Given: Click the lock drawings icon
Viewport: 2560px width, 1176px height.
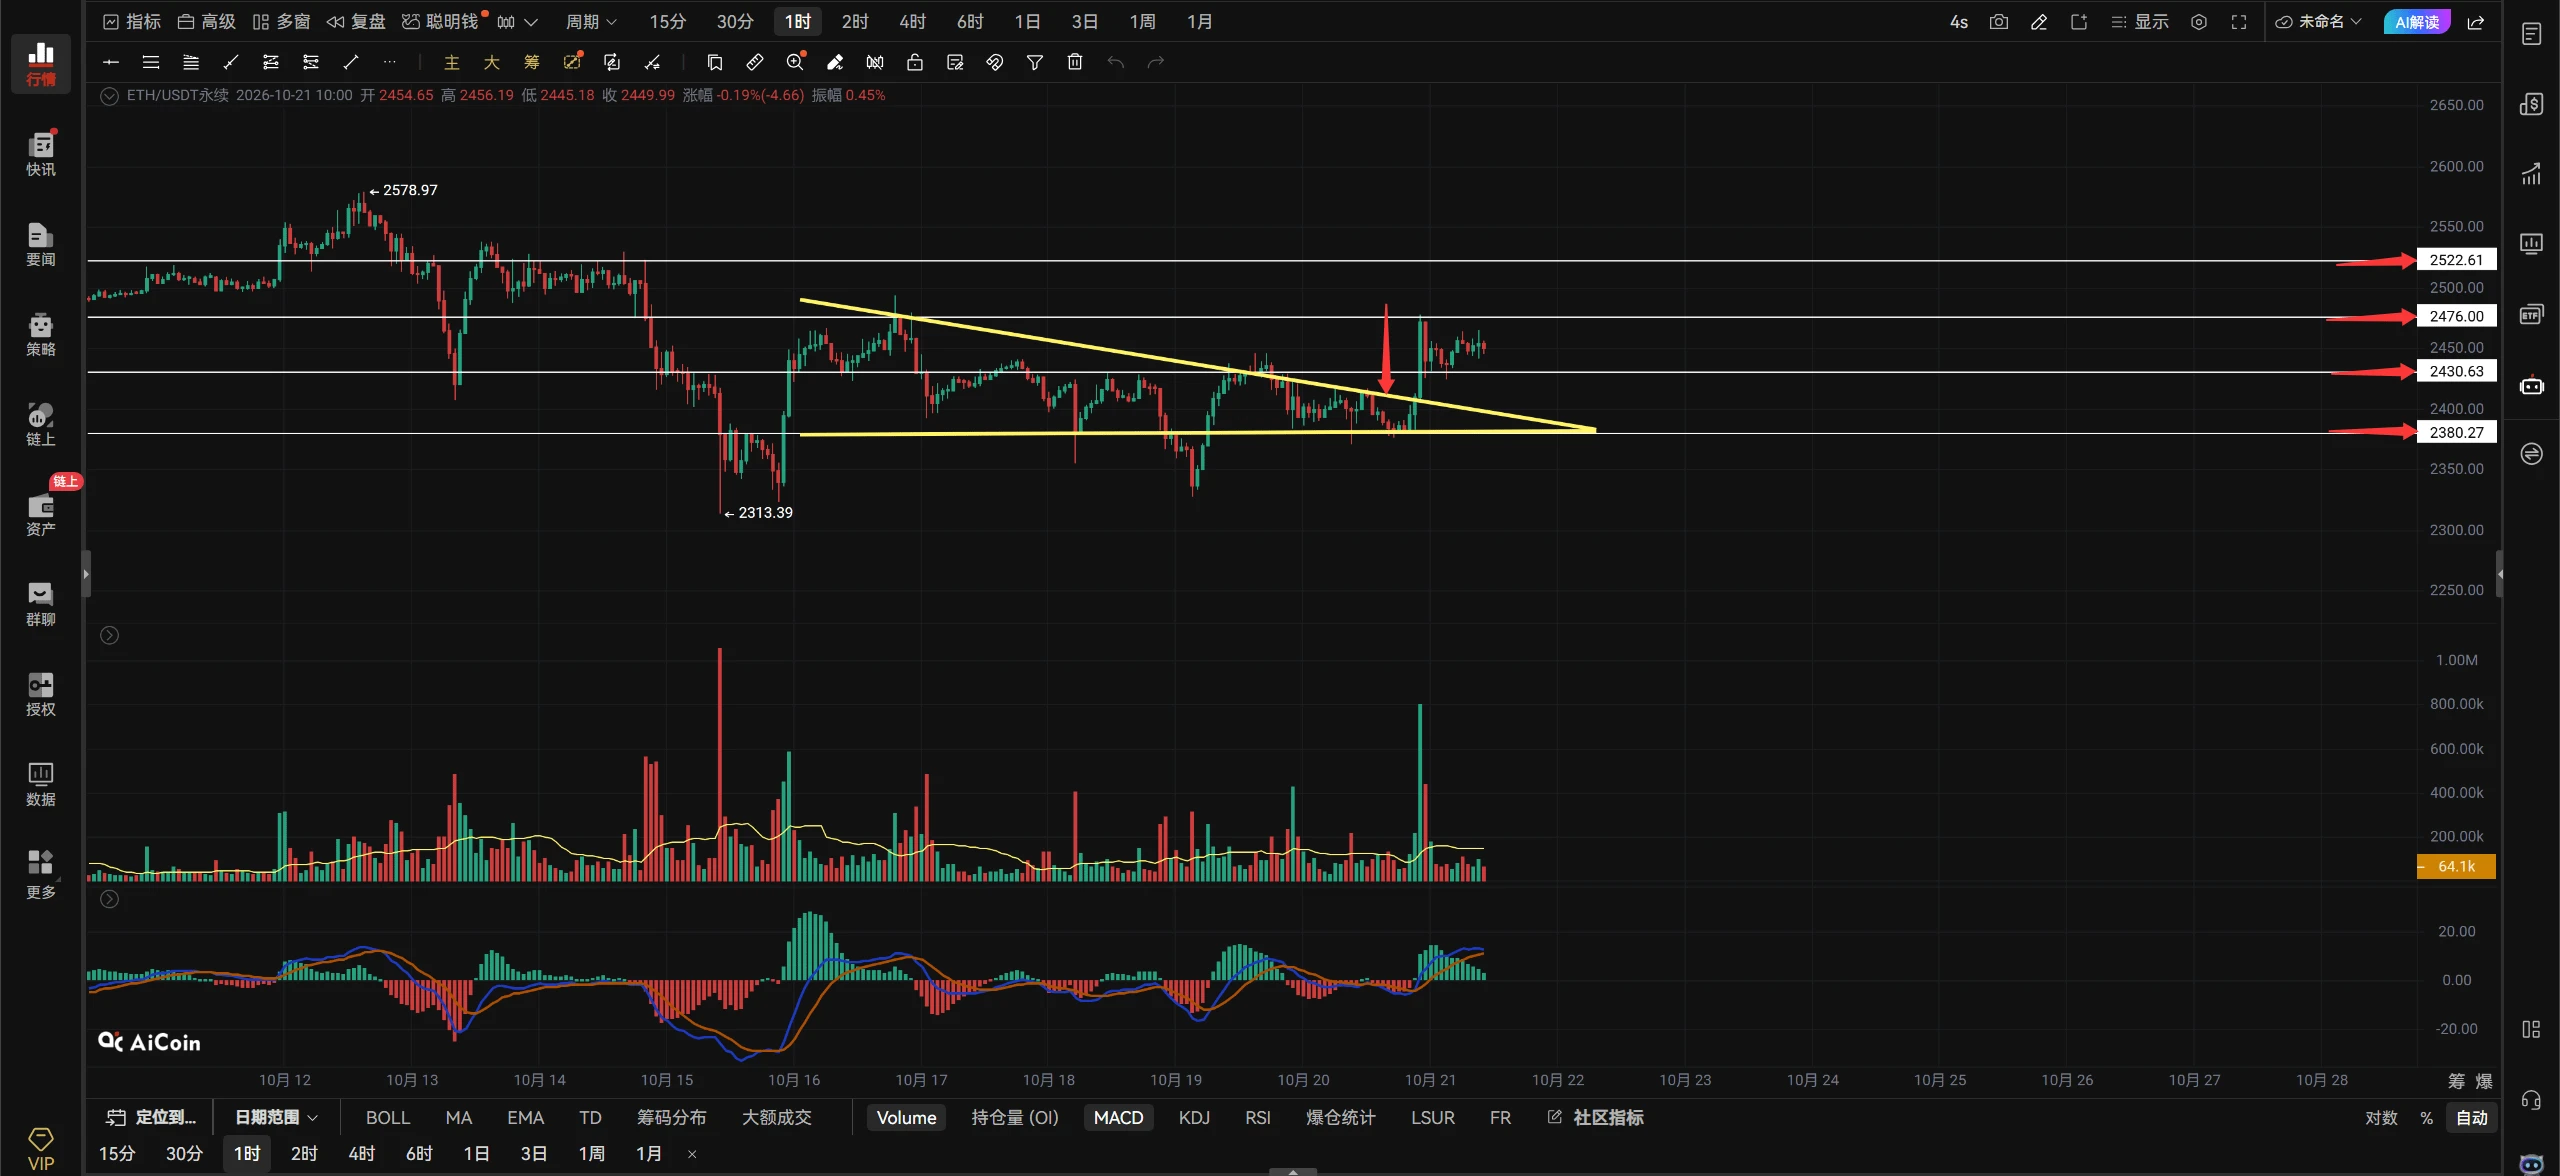Looking at the screenshot, I should (x=915, y=62).
